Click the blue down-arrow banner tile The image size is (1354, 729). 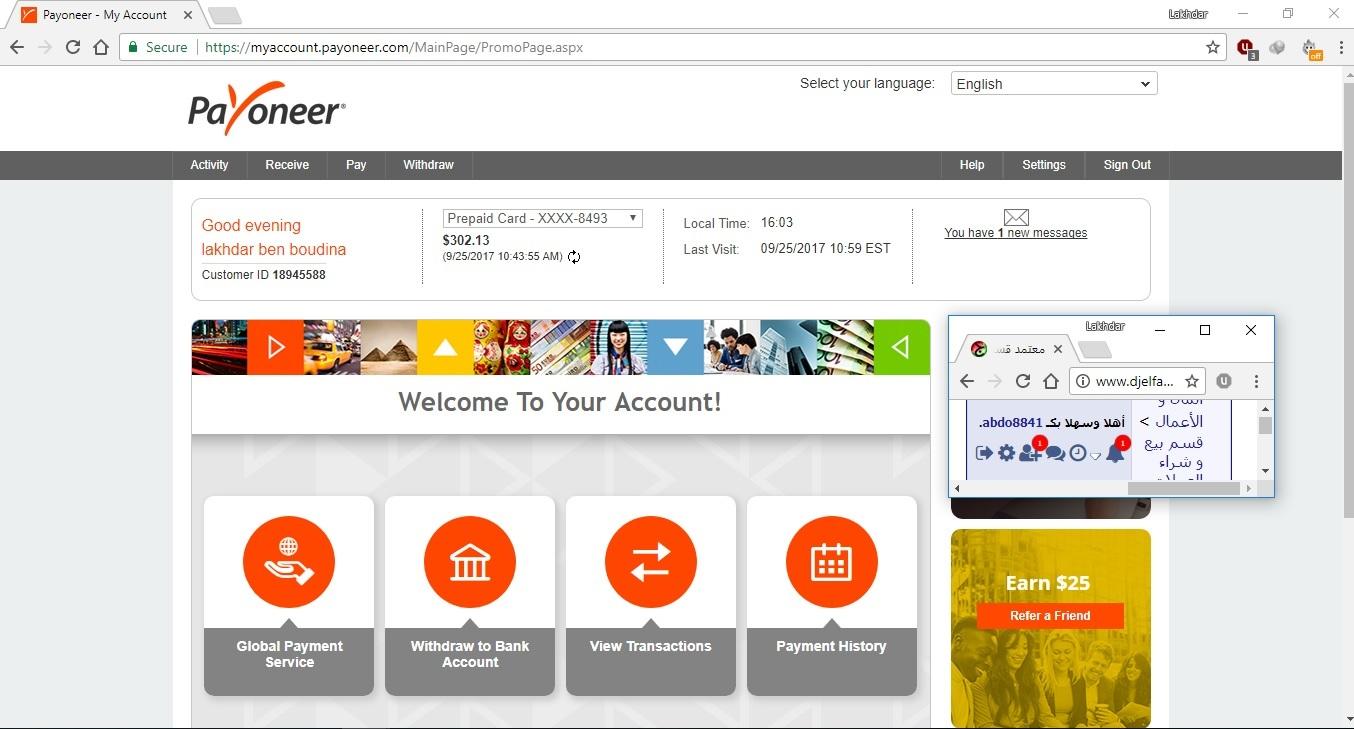click(675, 347)
